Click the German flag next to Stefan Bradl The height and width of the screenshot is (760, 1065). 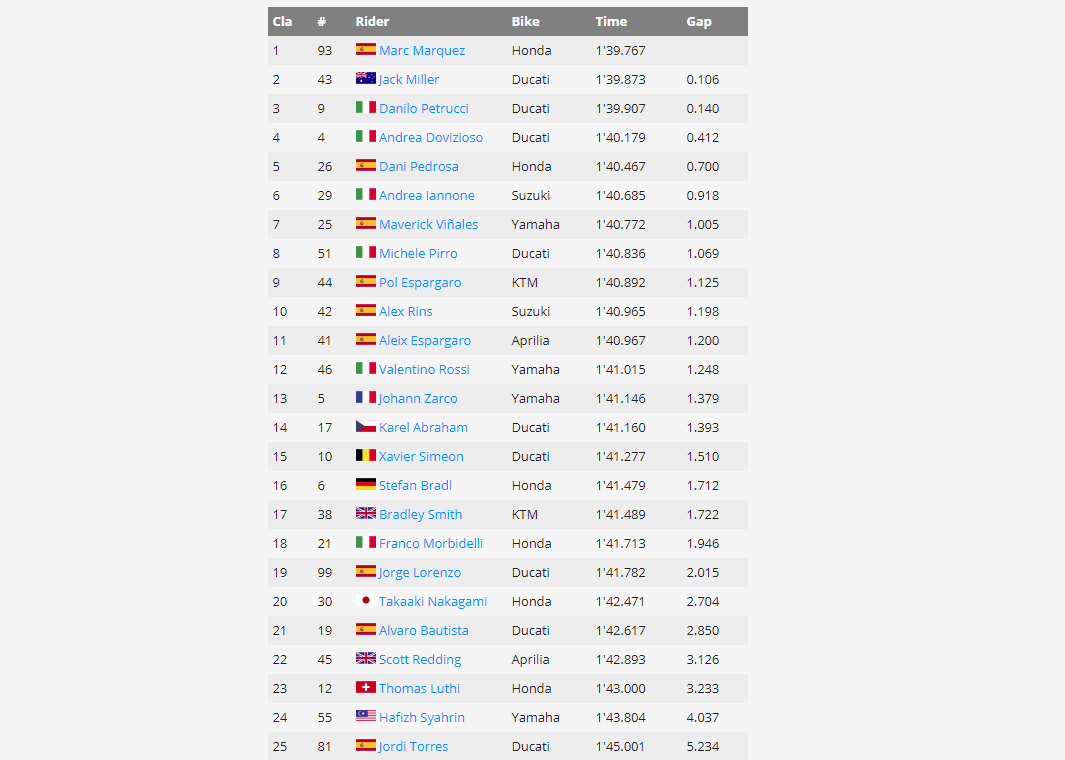(x=365, y=484)
